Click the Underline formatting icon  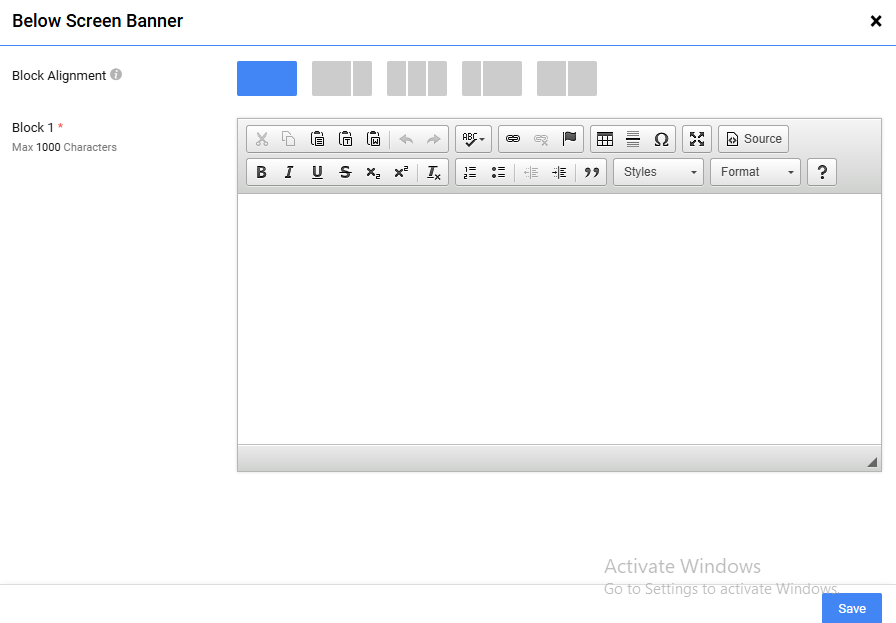pyautogui.click(x=317, y=172)
